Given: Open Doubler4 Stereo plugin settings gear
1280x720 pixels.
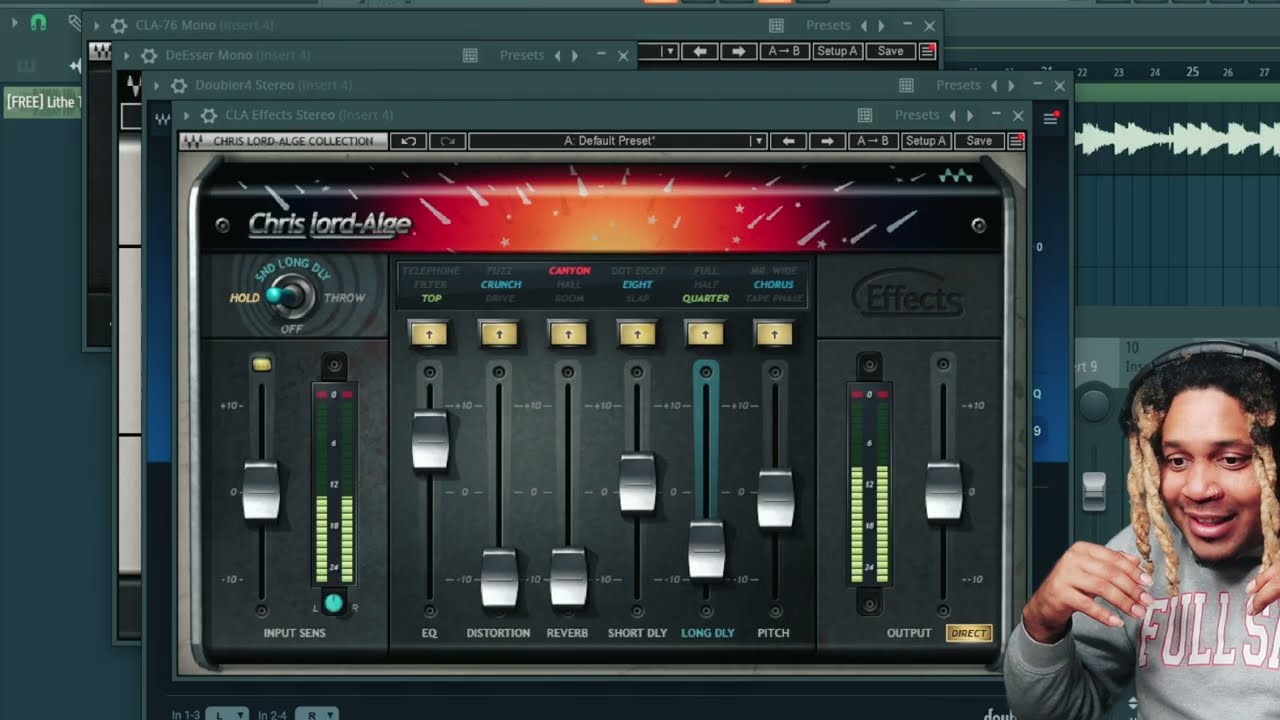Looking at the screenshot, I should pyautogui.click(x=179, y=85).
